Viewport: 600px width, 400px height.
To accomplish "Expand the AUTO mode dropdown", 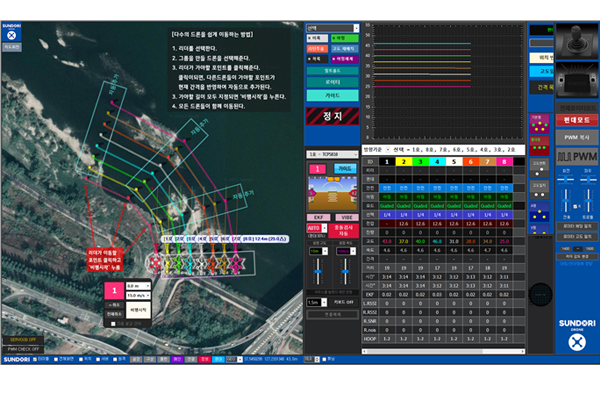I will (315, 228).
